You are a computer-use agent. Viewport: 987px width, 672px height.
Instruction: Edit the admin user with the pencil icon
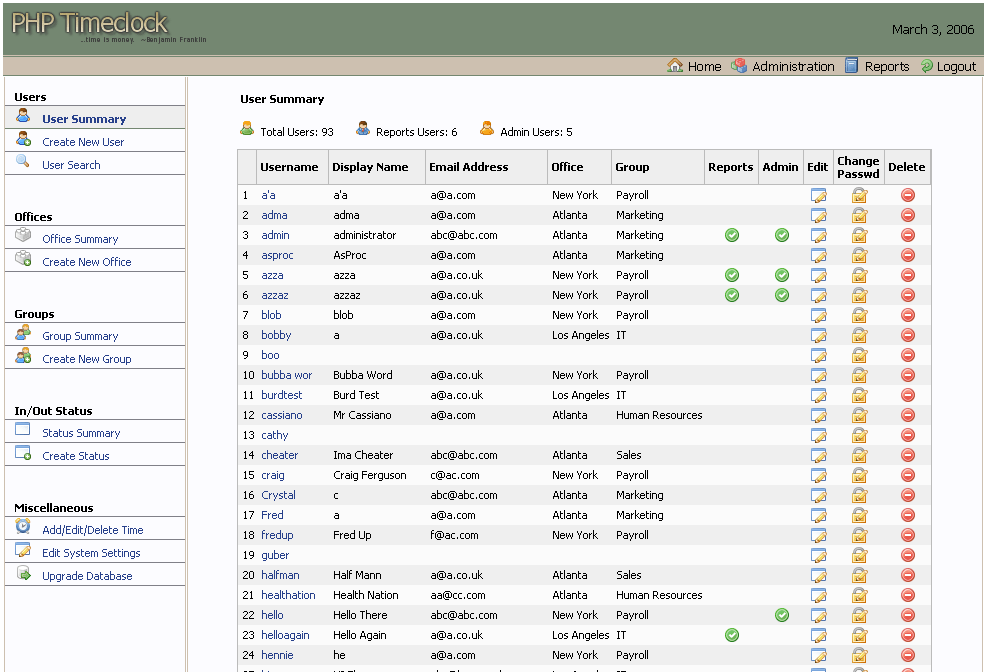coord(818,235)
